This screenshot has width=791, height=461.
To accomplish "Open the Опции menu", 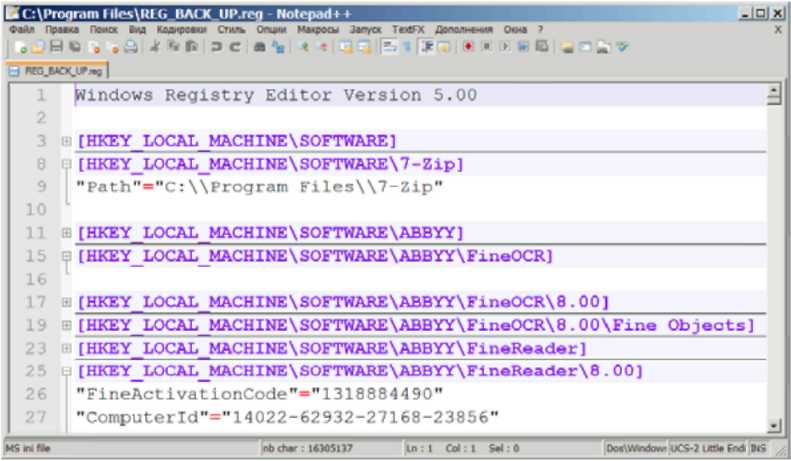I will click(x=271, y=30).
